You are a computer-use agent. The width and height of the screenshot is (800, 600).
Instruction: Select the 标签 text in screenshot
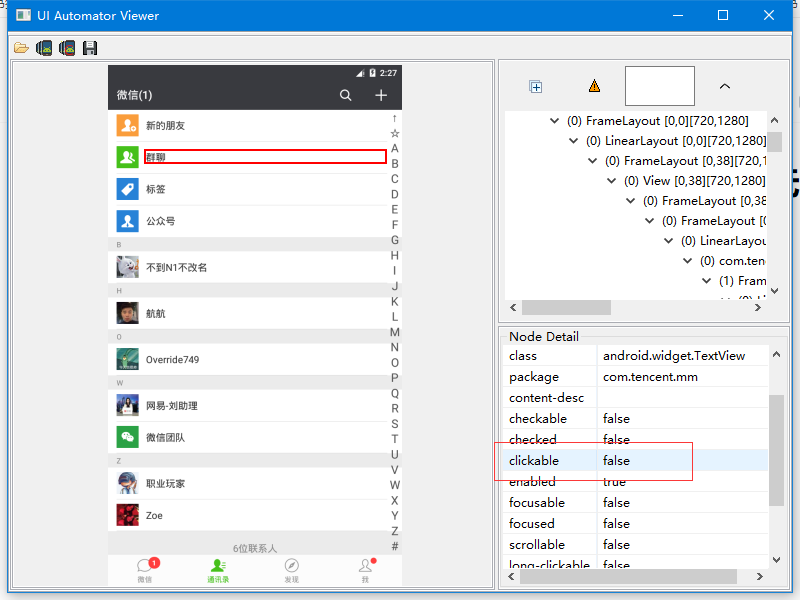click(156, 189)
